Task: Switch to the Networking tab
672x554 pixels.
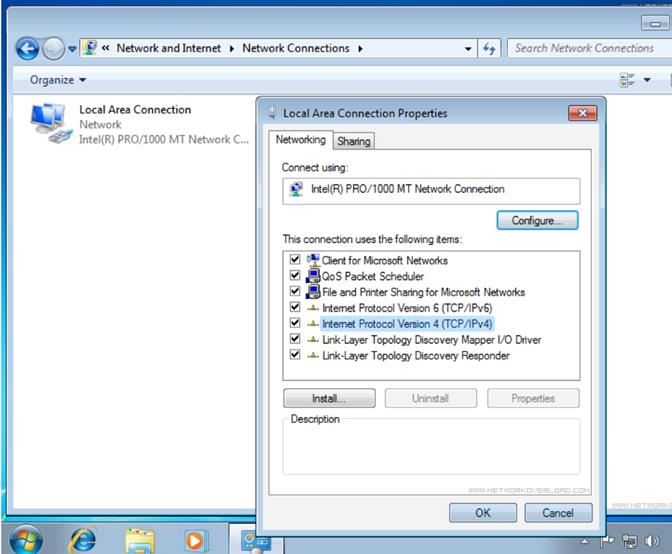Action: 301,140
